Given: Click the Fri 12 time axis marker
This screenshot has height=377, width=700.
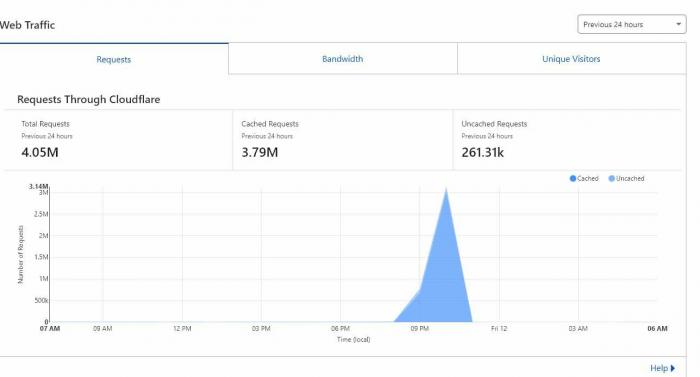Looking at the screenshot, I should point(499,329).
